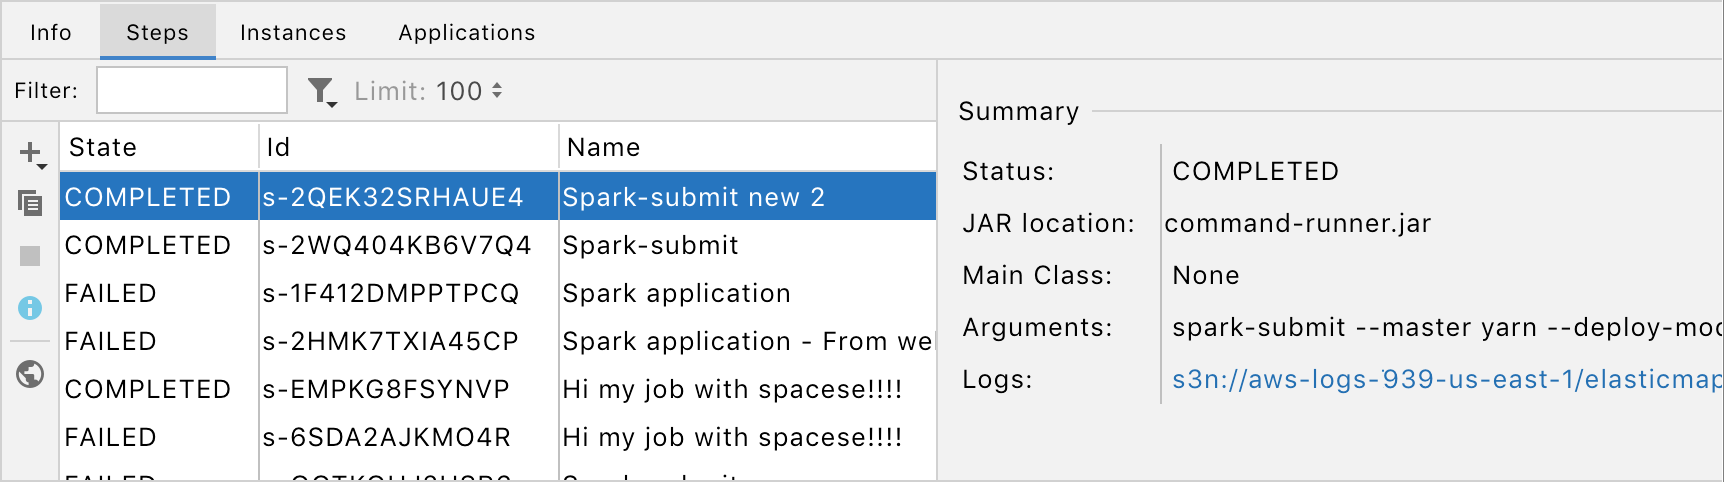The width and height of the screenshot is (1728, 482).
Task: Open the filter funnel options
Action: 322,92
